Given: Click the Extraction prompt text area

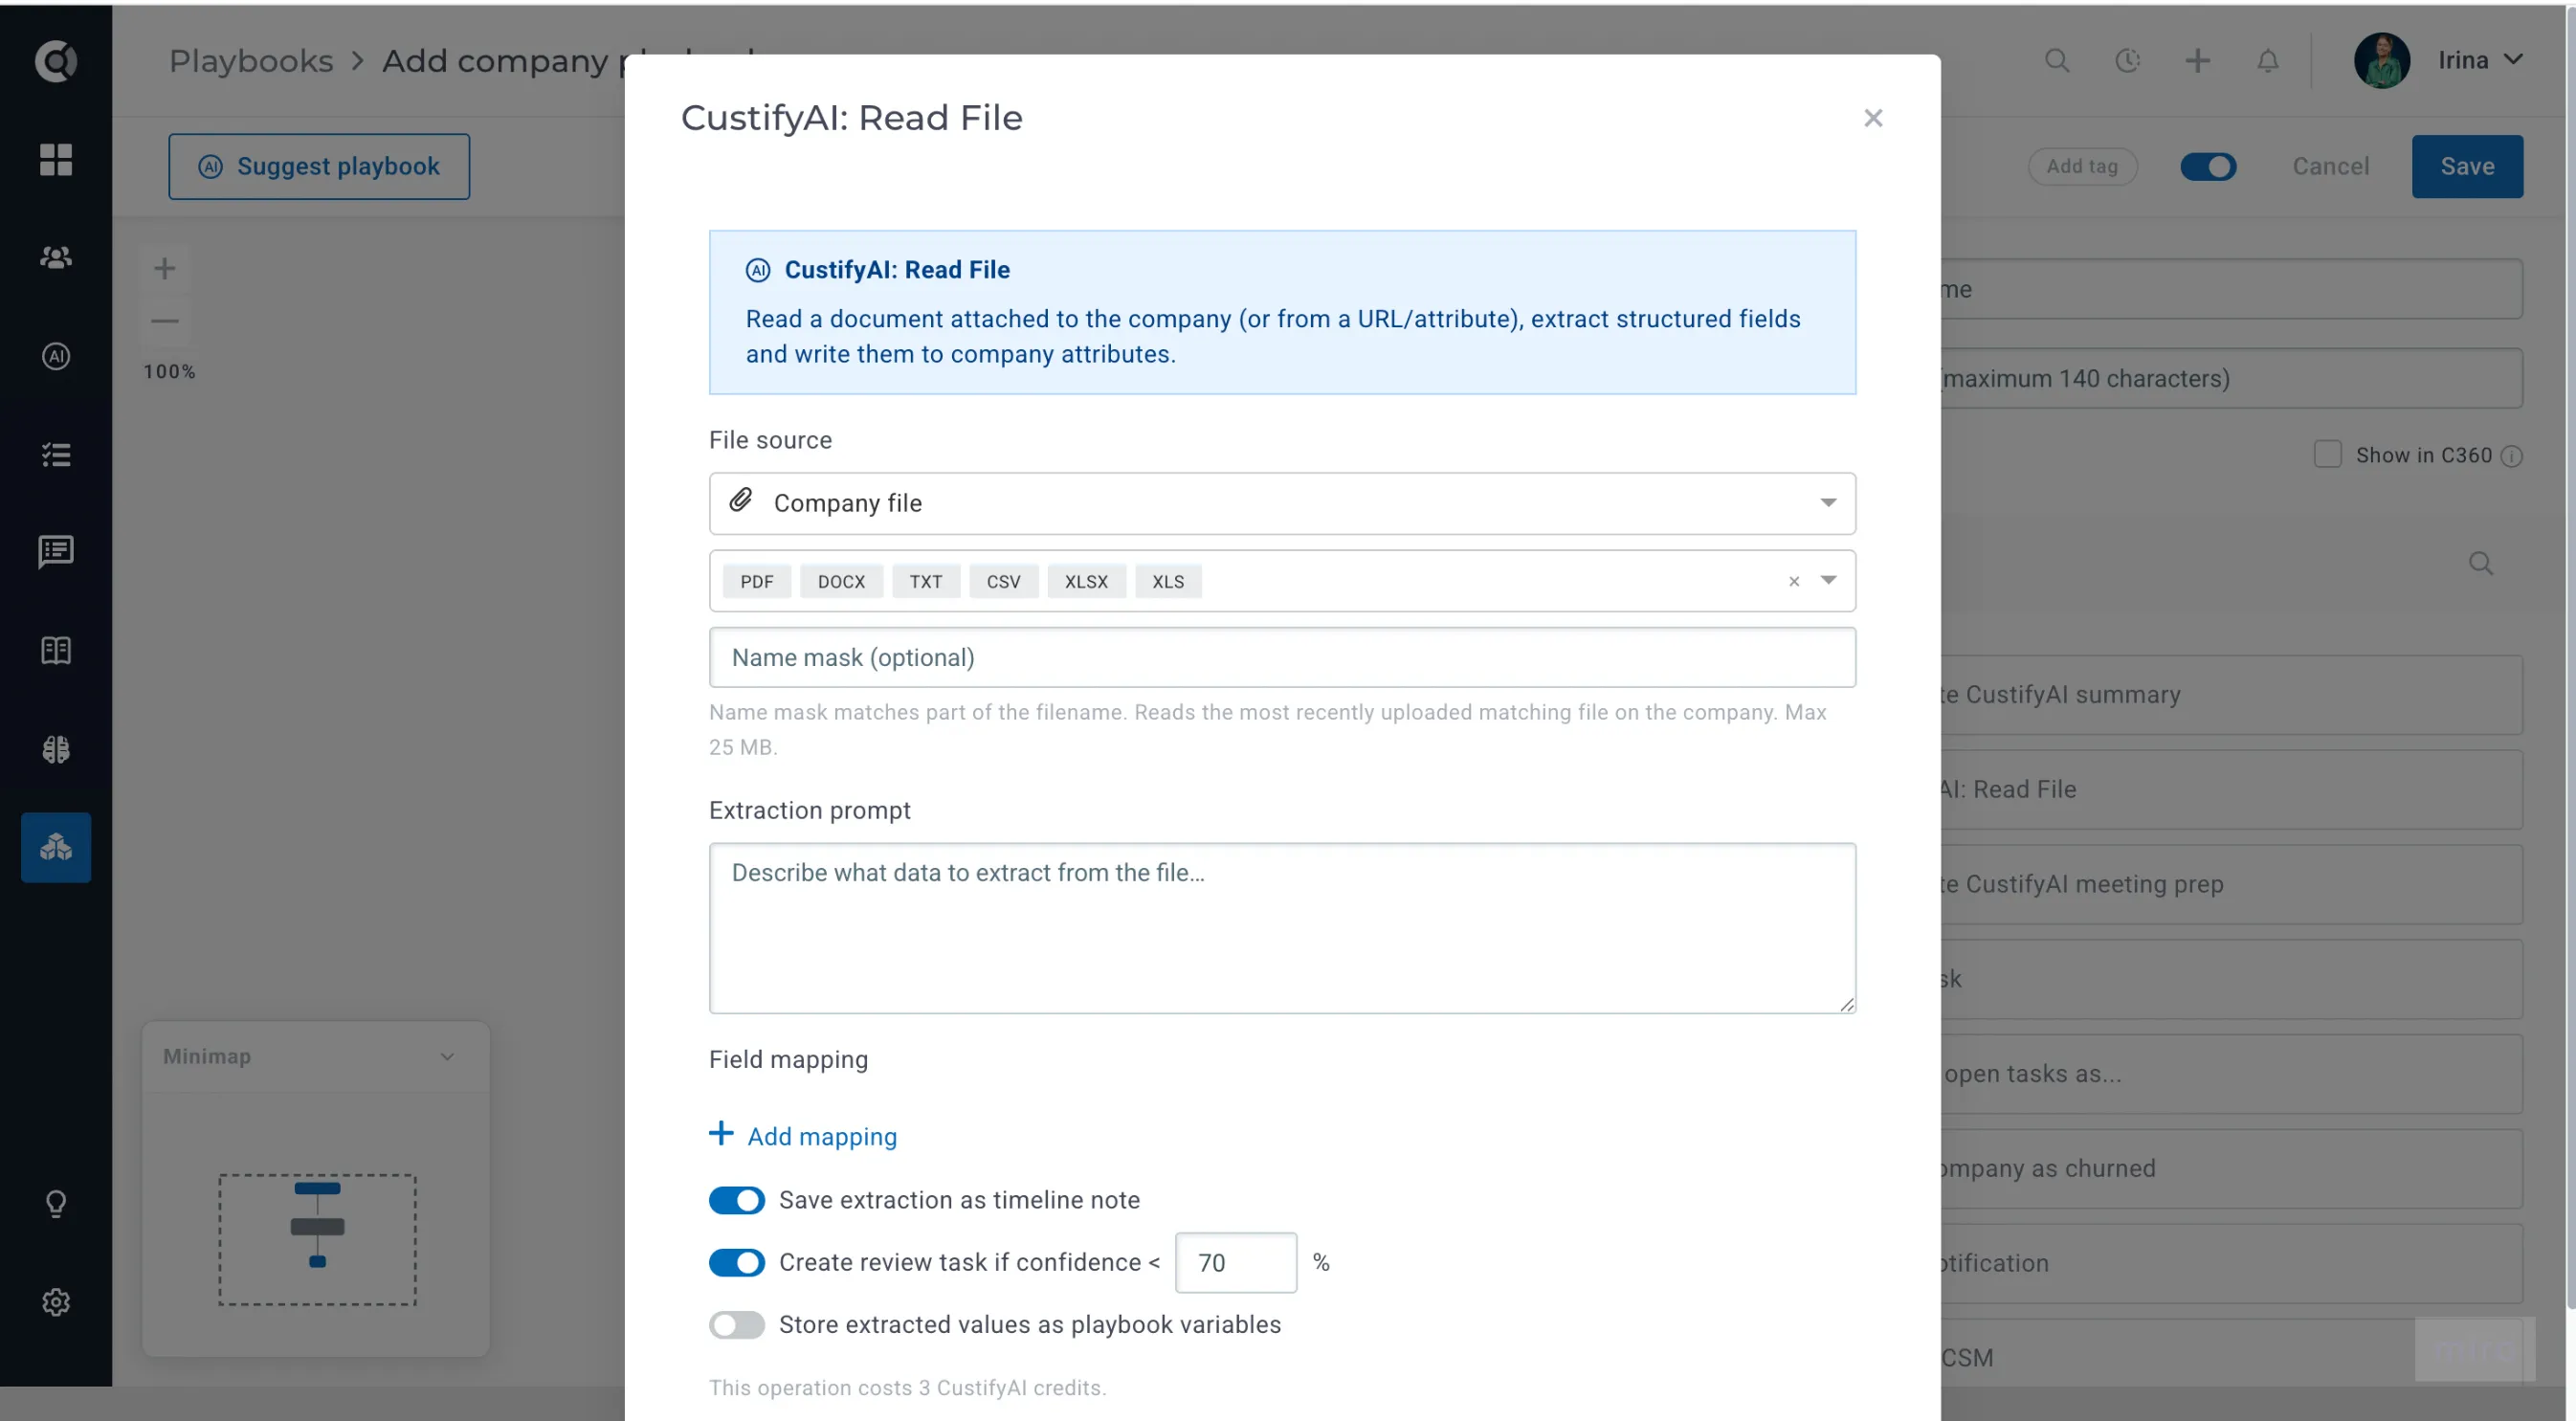Looking at the screenshot, I should [1282, 928].
